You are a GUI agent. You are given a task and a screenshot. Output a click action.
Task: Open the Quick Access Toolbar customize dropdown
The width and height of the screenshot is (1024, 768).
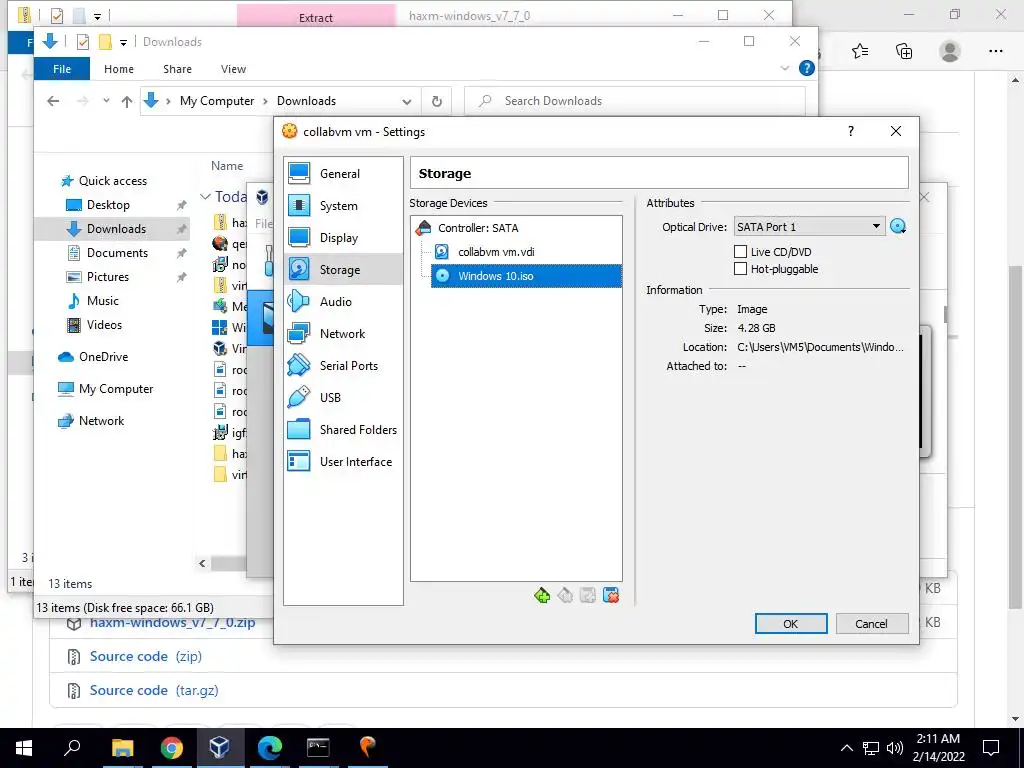click(x=123, y=42)
